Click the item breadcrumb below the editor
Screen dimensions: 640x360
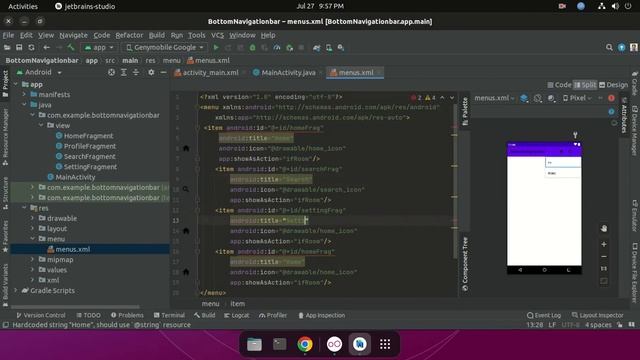[238, 304]
